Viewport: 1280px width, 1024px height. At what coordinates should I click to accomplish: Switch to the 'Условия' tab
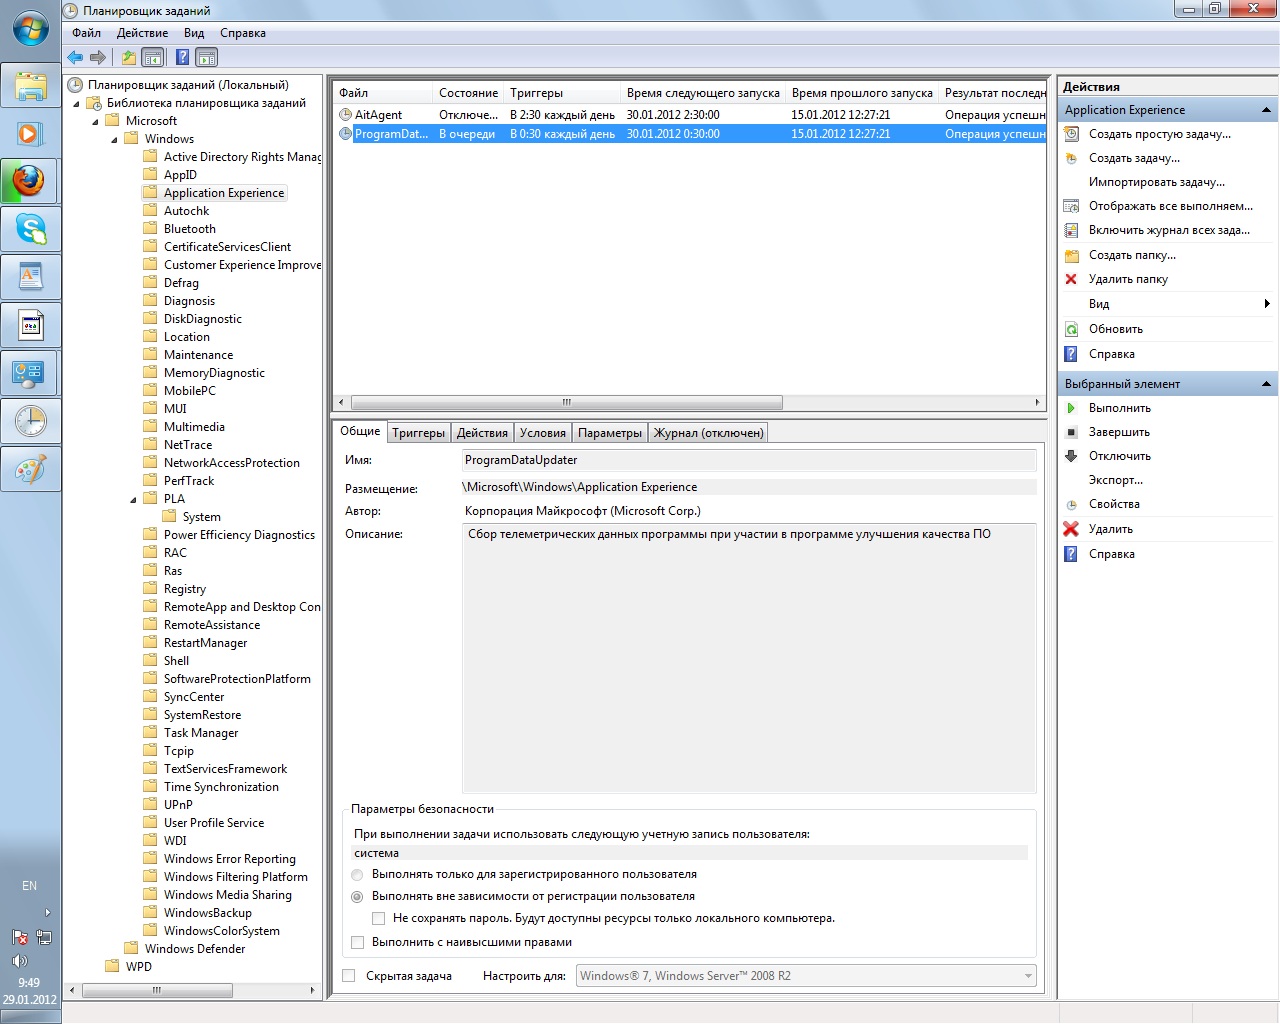[543, 433]
